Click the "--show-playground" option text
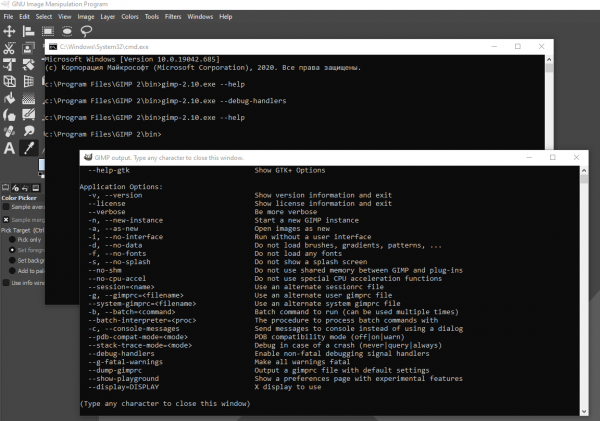 point(123,379)
